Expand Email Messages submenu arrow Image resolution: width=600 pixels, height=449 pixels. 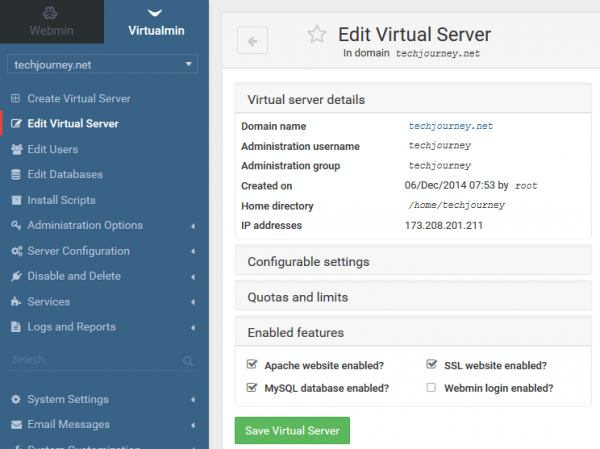(x=193, y=425)
